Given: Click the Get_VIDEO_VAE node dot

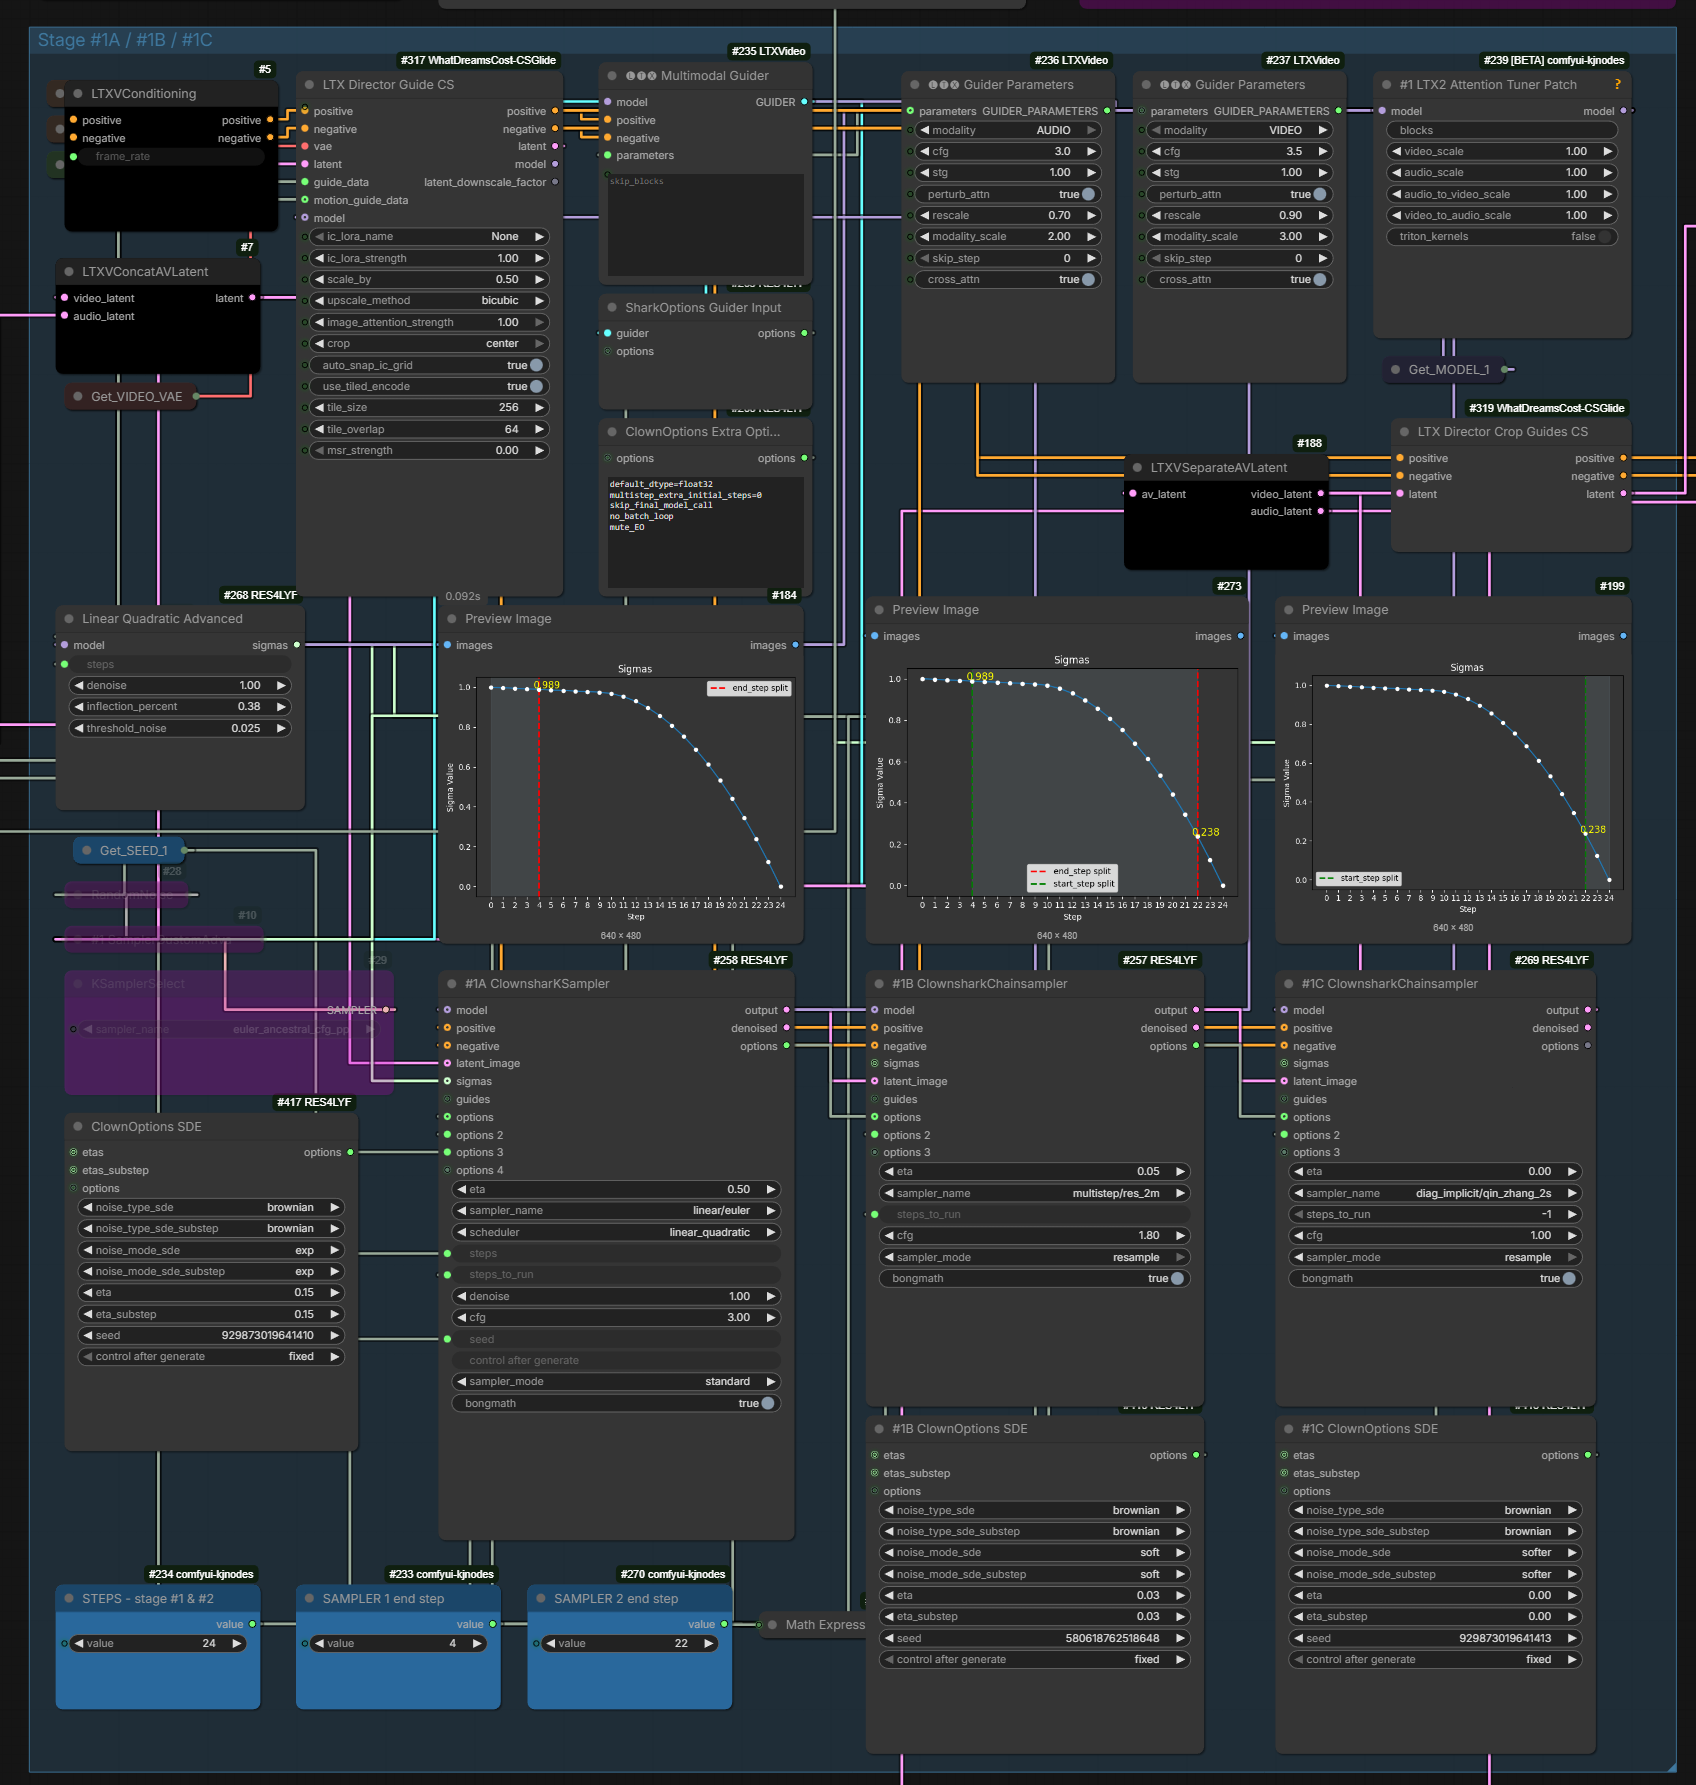Looking at the screenshot, I should 78,397.
